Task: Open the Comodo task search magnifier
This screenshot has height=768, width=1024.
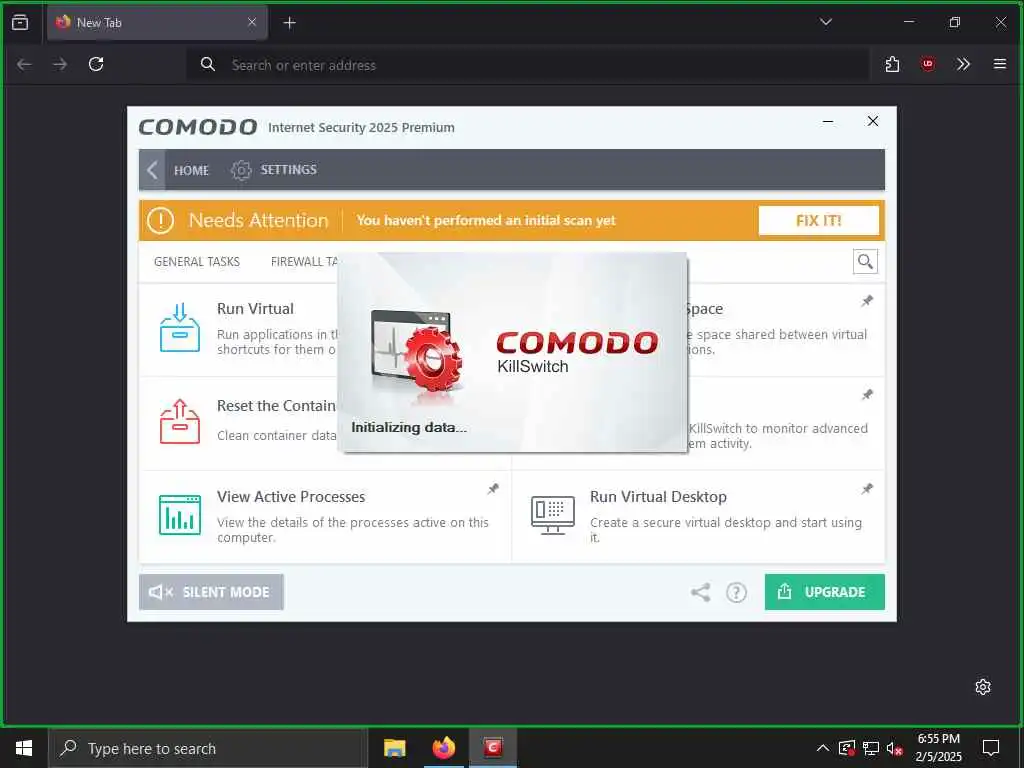Action: click(865, 262)
